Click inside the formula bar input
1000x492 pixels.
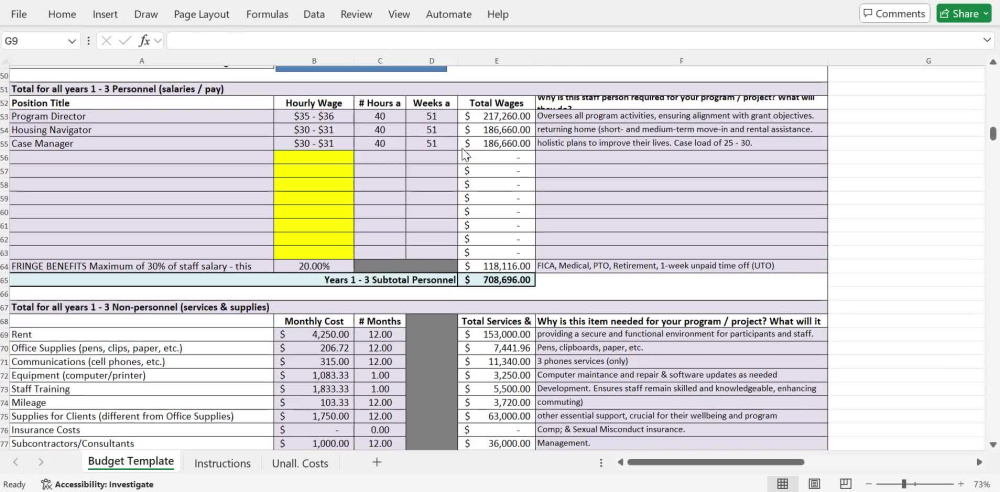point(574,41)
